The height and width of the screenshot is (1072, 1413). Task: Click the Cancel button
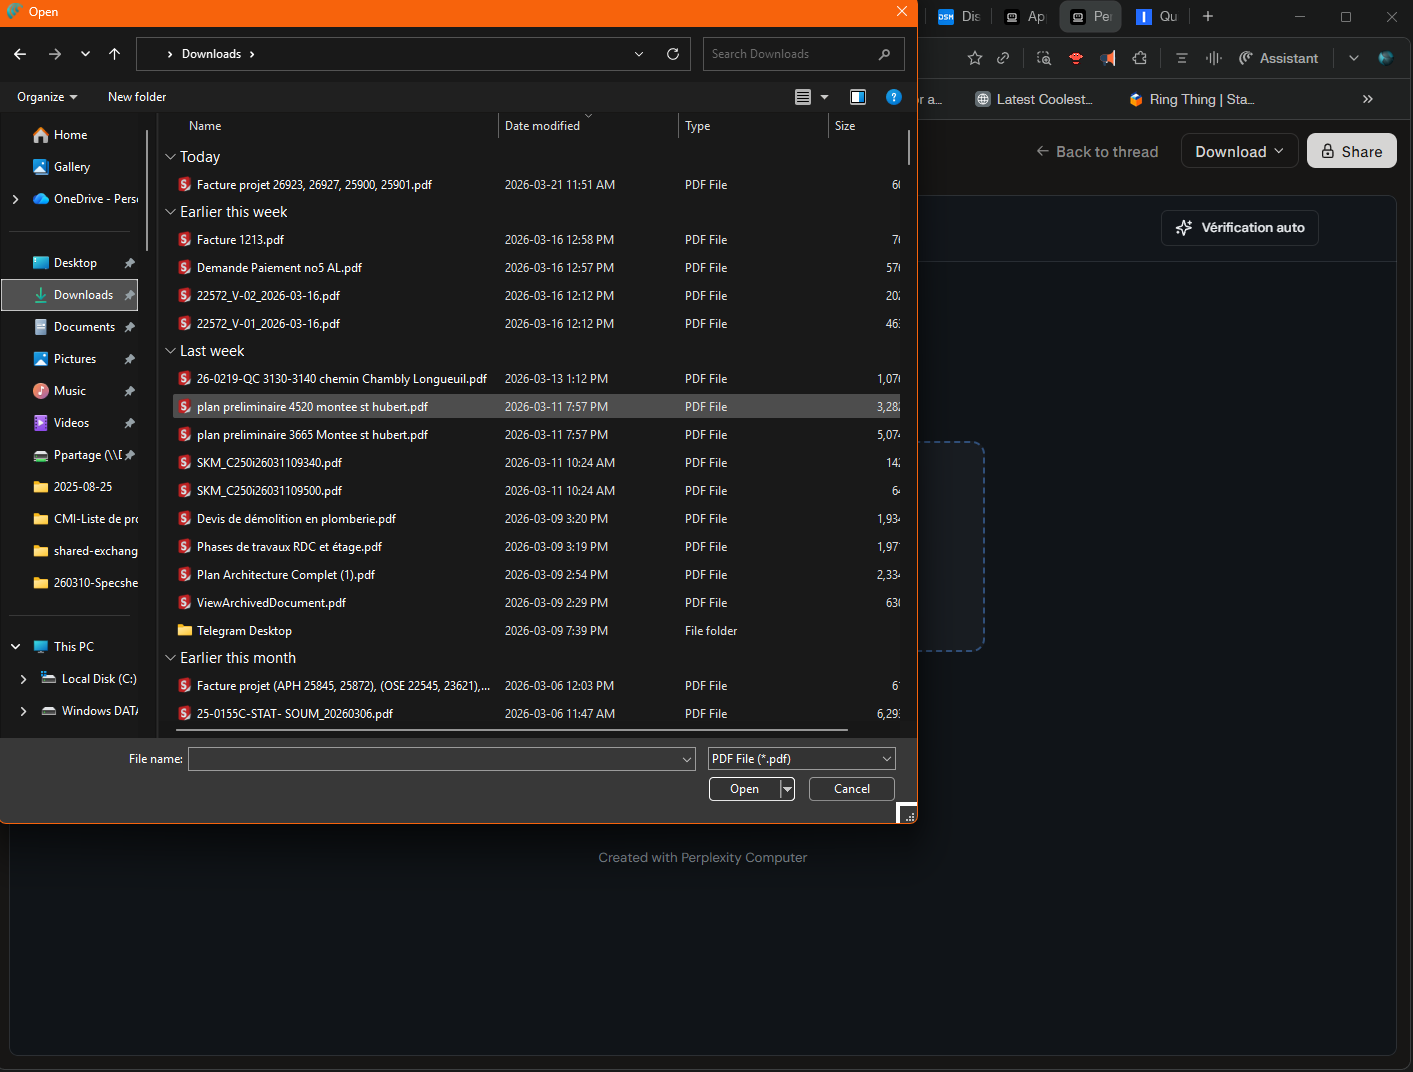click(851, 789)
